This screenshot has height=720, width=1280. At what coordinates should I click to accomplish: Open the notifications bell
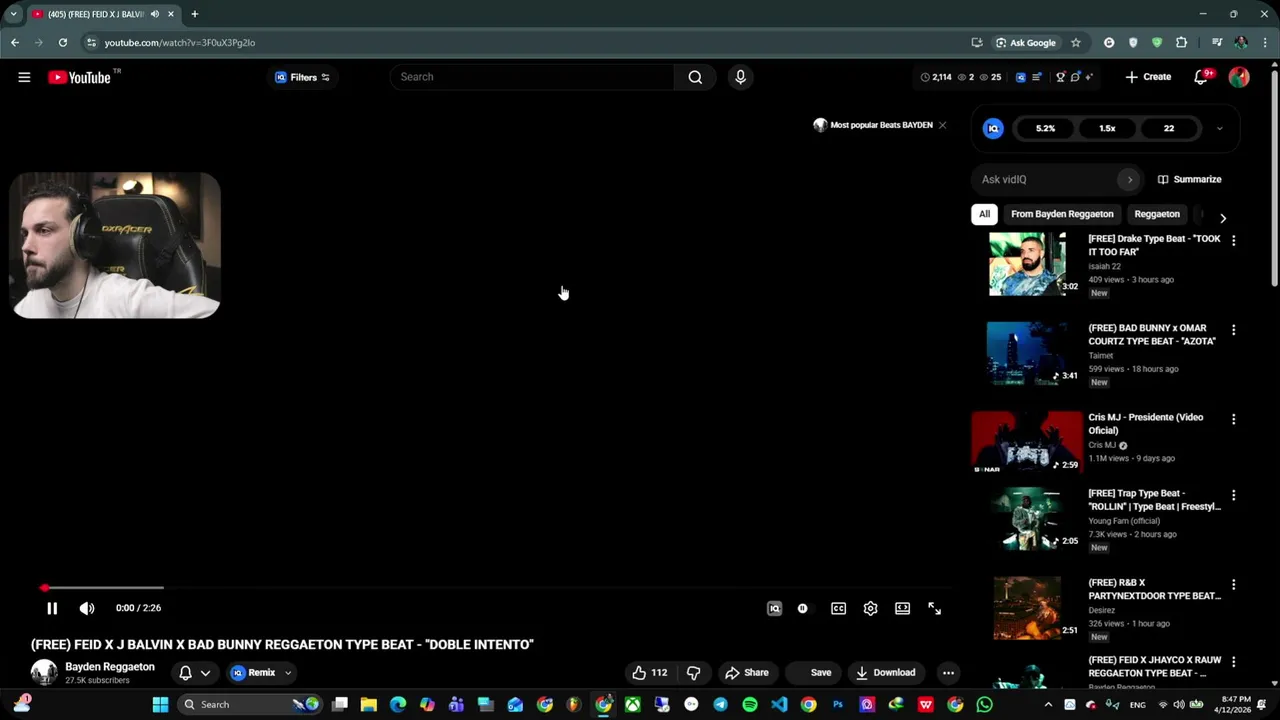point(1201,77)
